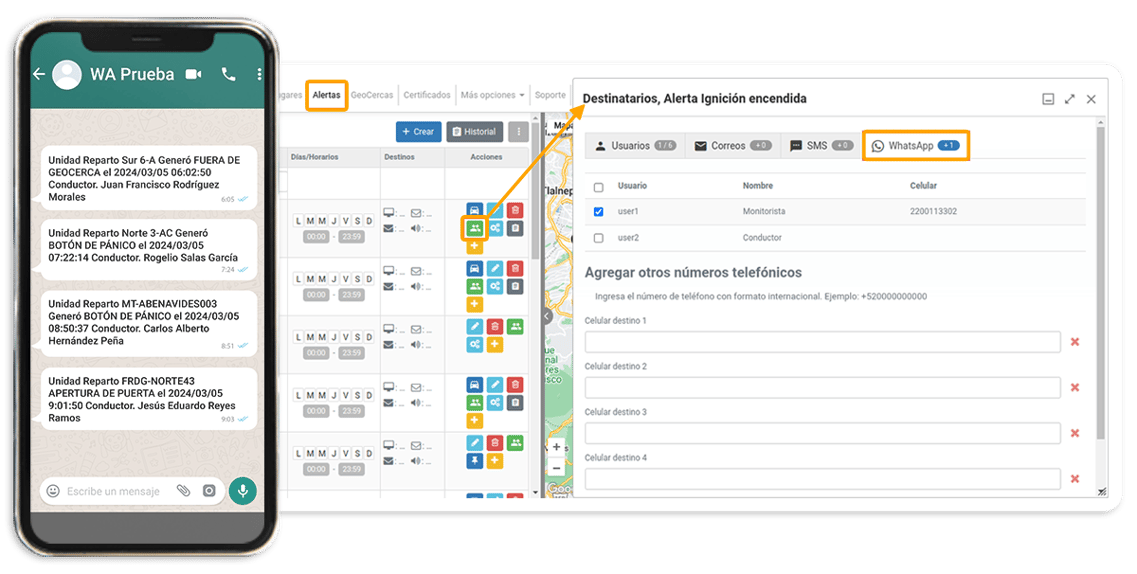Screen dimensions: 1137x574
Task: Switch to the GeoCercas tab
Action: click(x=372, y=95)
